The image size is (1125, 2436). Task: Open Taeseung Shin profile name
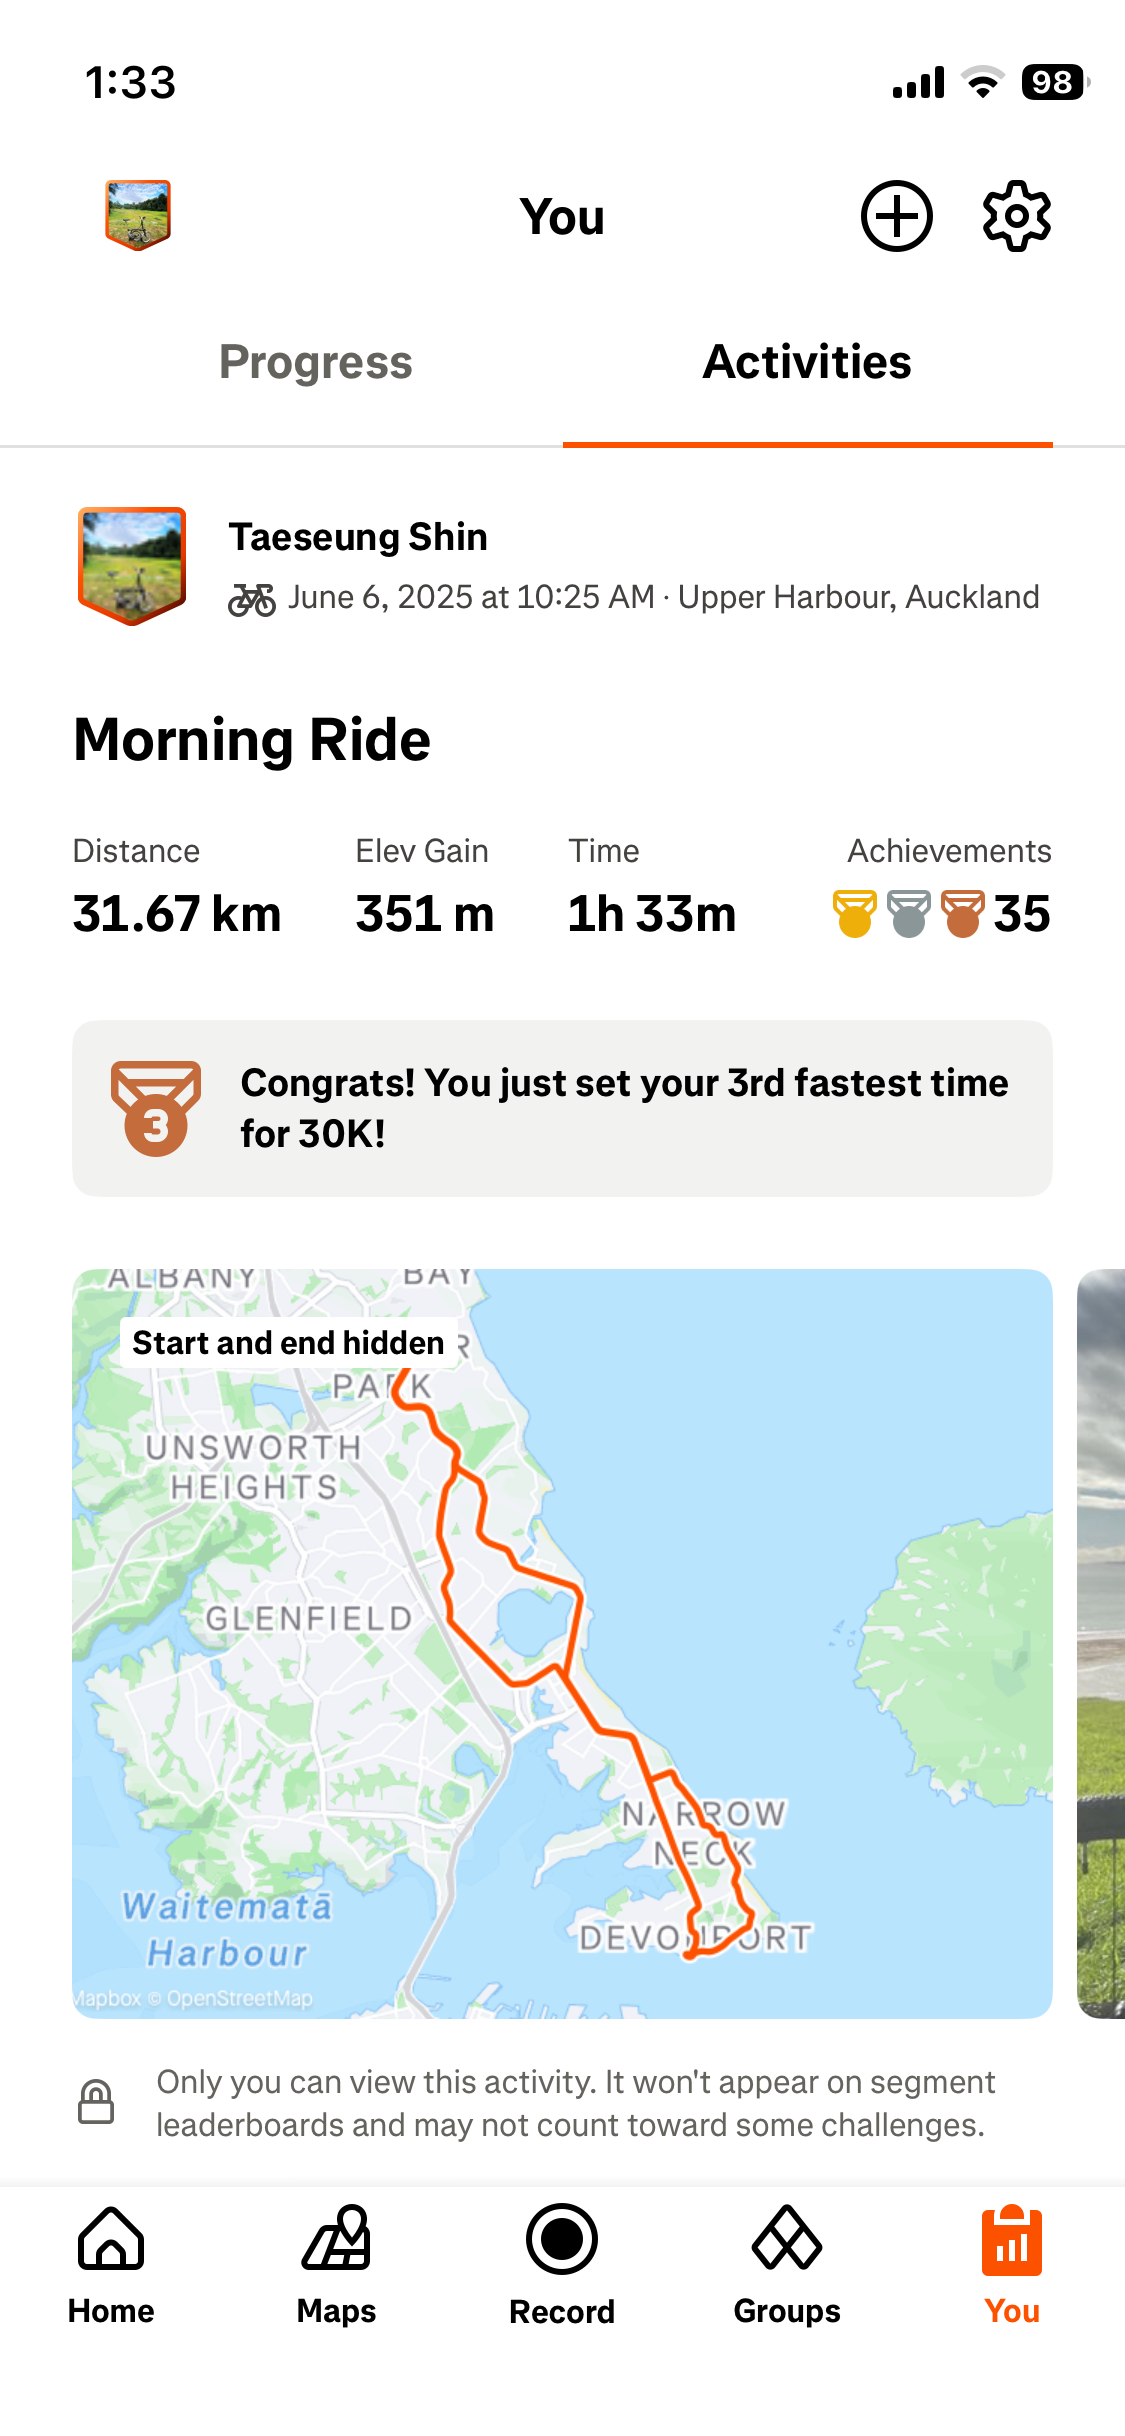358,537
